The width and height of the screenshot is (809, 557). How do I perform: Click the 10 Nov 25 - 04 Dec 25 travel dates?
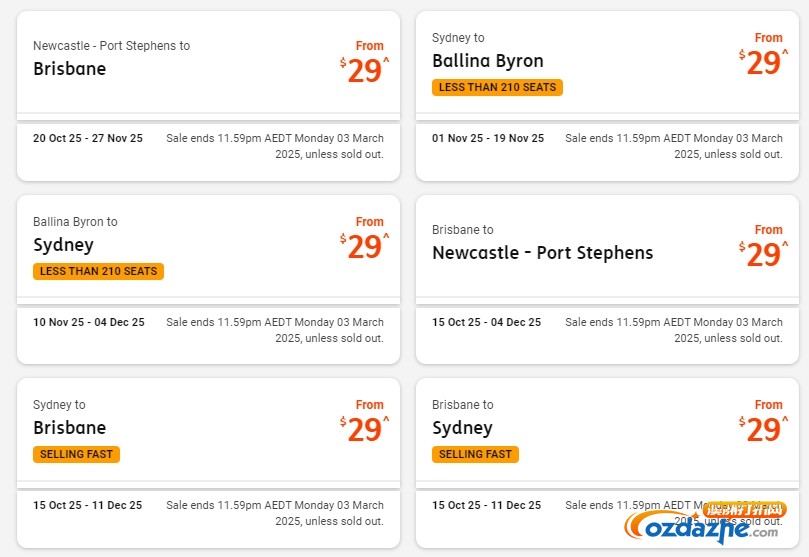[89, 322]
